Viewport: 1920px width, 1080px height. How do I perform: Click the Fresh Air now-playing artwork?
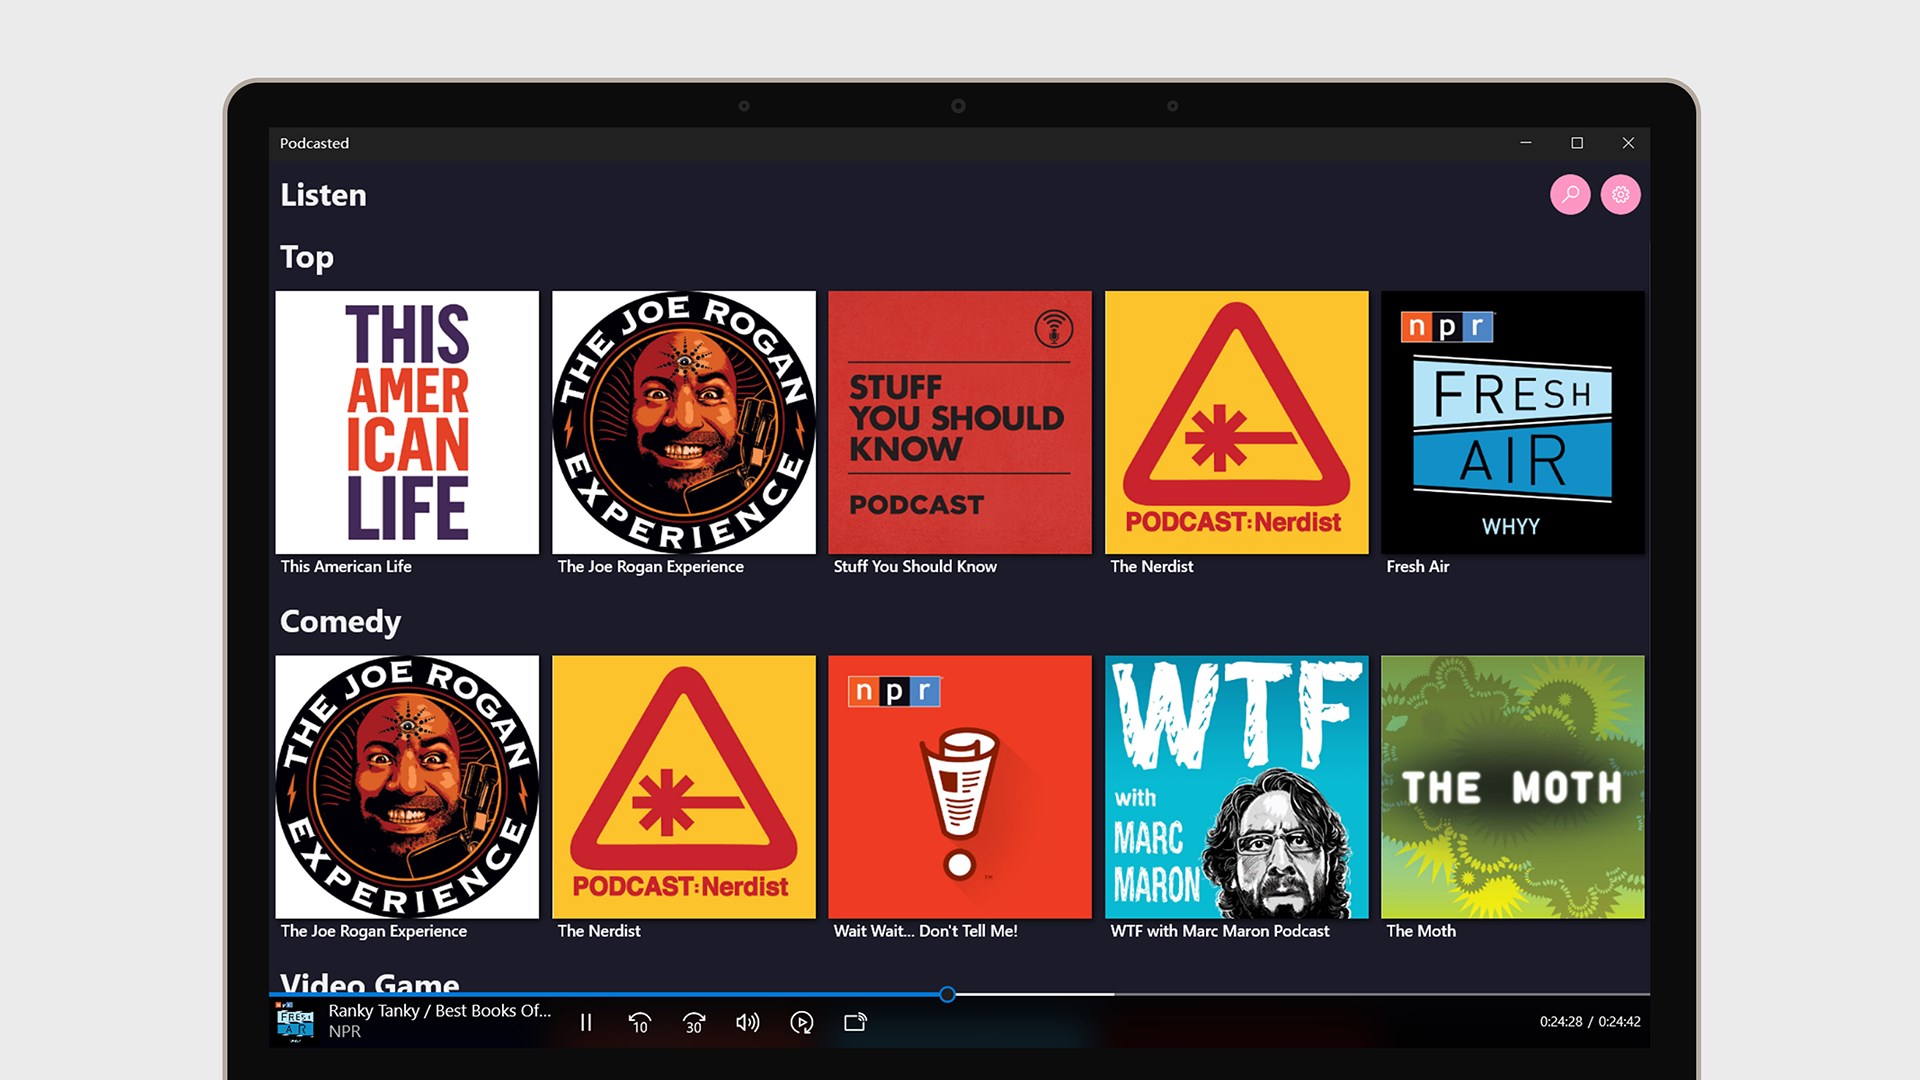[x=295, y=1021]
